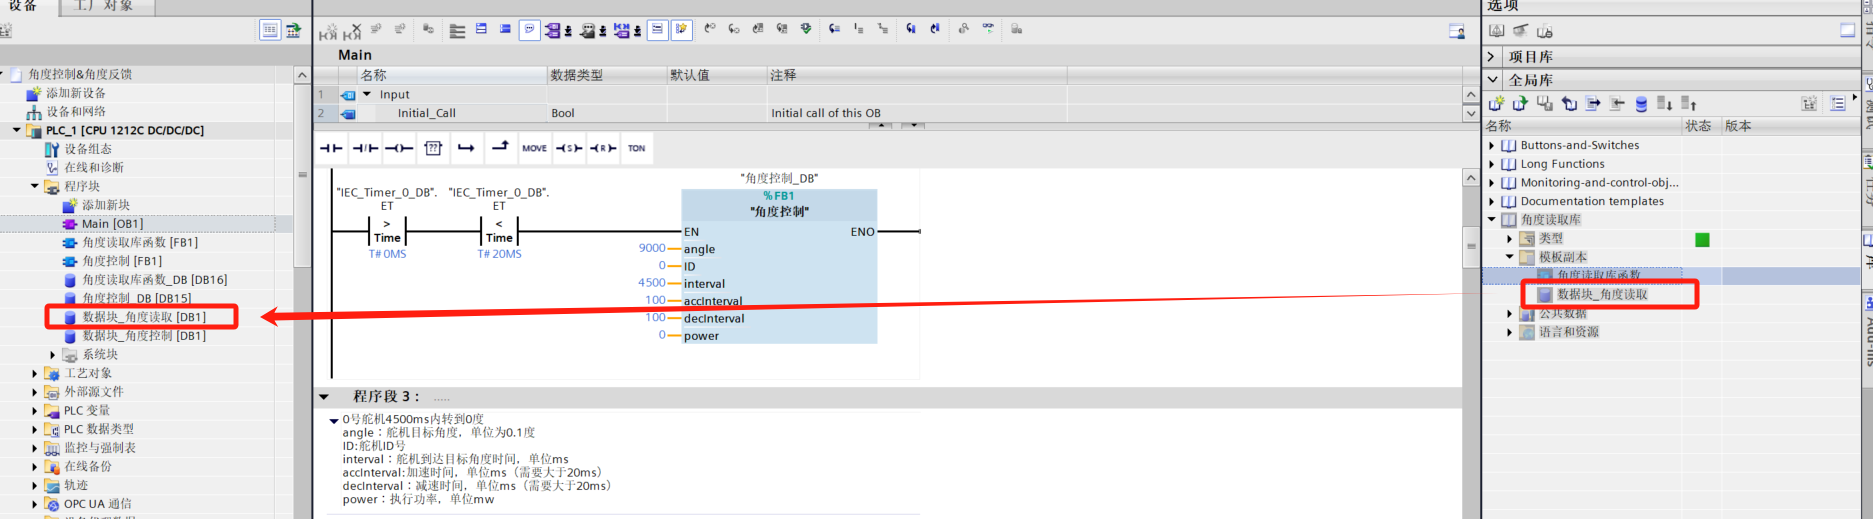Open Main [OB1] block
The image size is (1873, 519).
coord(112,224)
